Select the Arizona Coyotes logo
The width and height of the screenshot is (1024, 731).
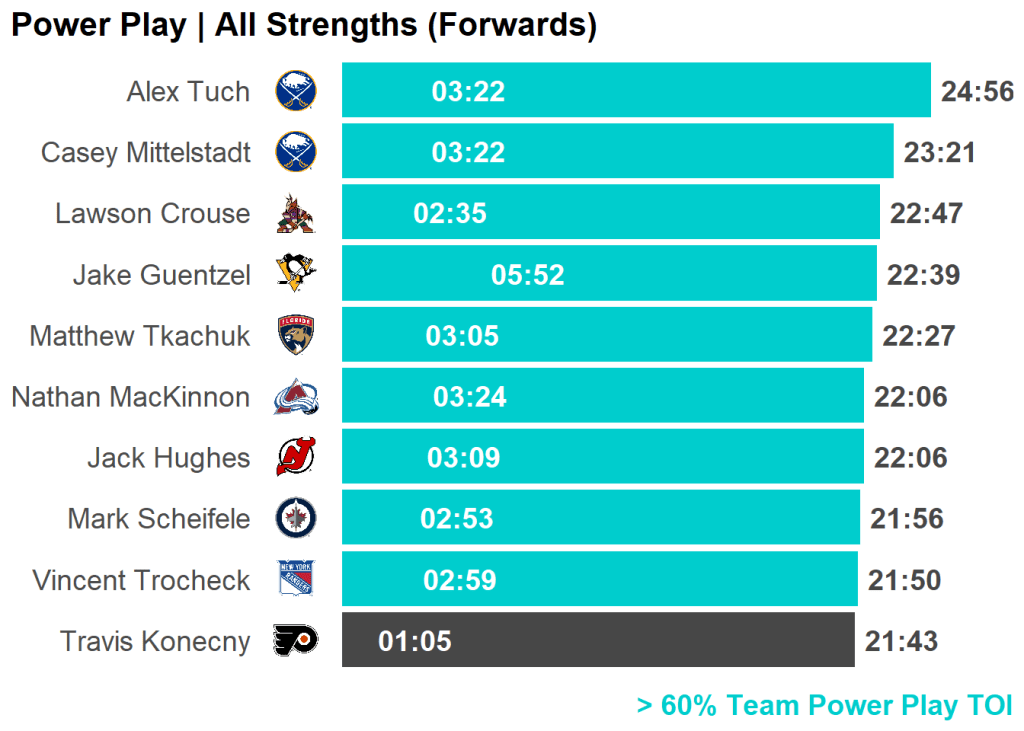click(x=296, y=213)
